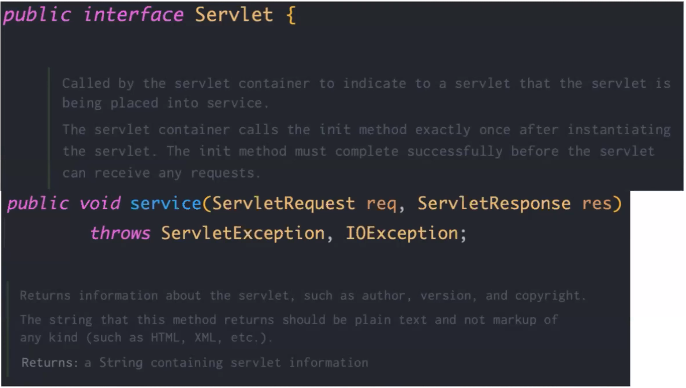This screenshot has height=388, width=686.
Task: Click 'public' before the void keyword
Action: (38, 204)
